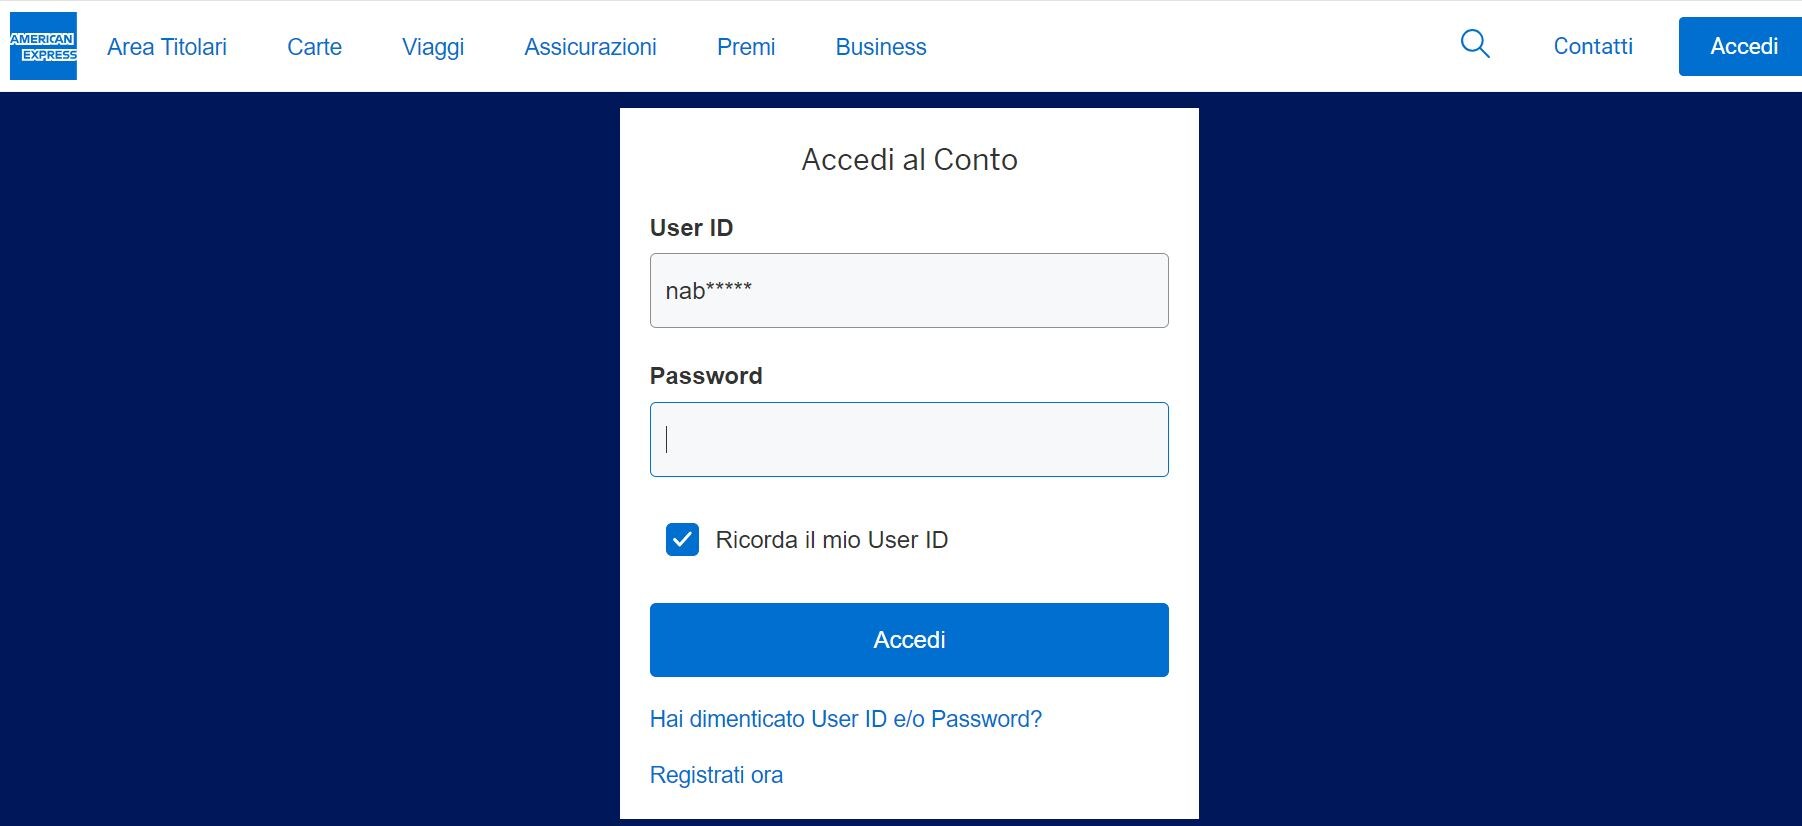Open the Area Titolari menu
The image size is (1802, 826).
167,47
